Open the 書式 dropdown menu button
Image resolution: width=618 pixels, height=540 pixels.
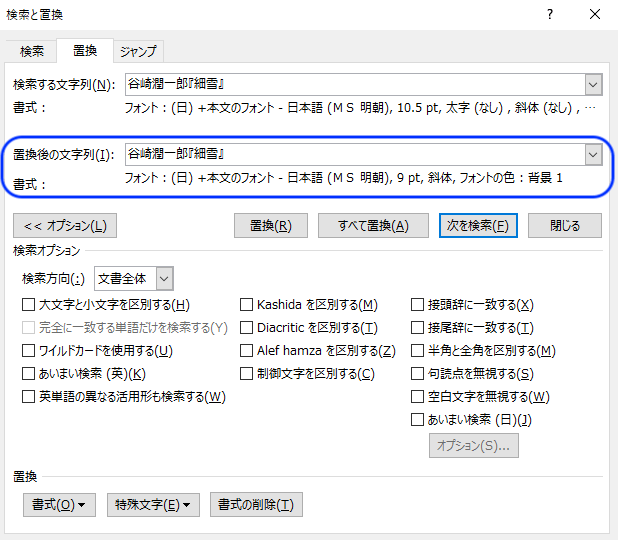59,505
